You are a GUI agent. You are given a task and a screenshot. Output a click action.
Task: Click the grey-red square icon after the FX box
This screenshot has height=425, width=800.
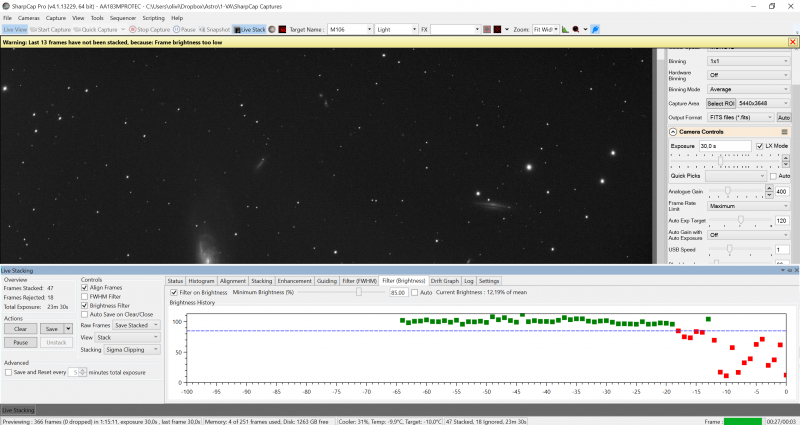click(487, 30)
